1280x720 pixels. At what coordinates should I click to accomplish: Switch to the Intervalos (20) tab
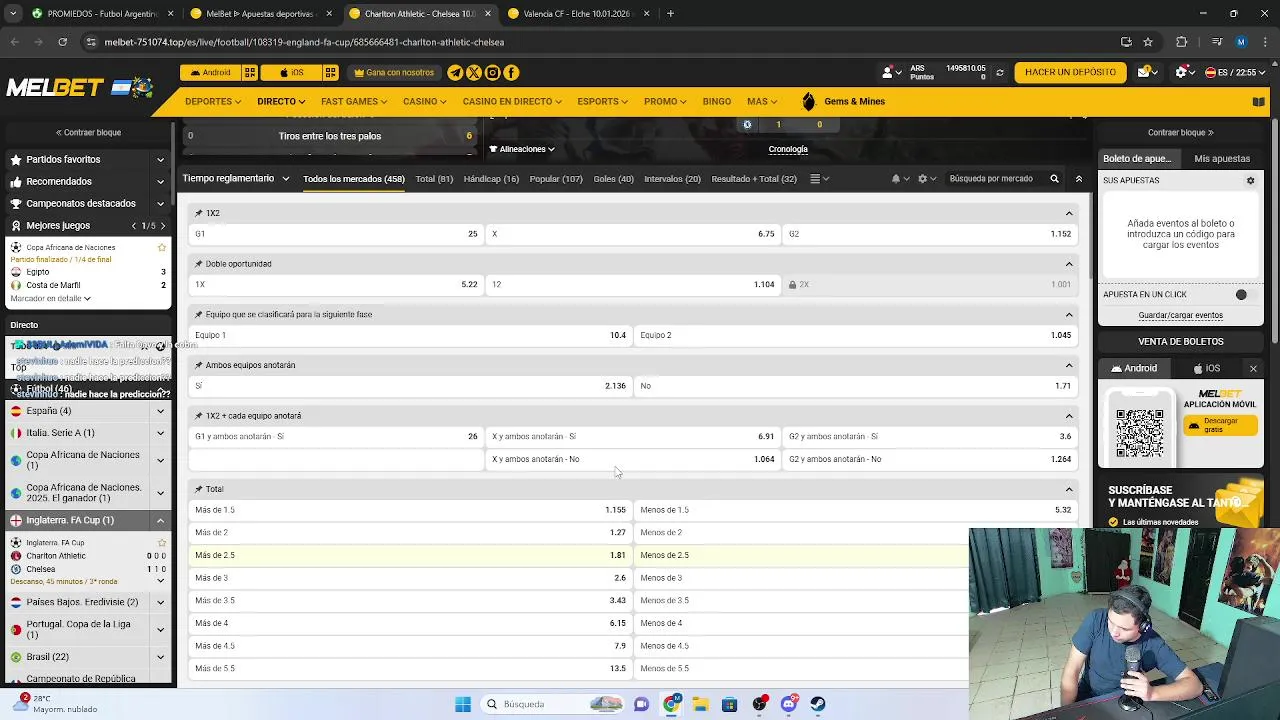[x=672, y=179]
